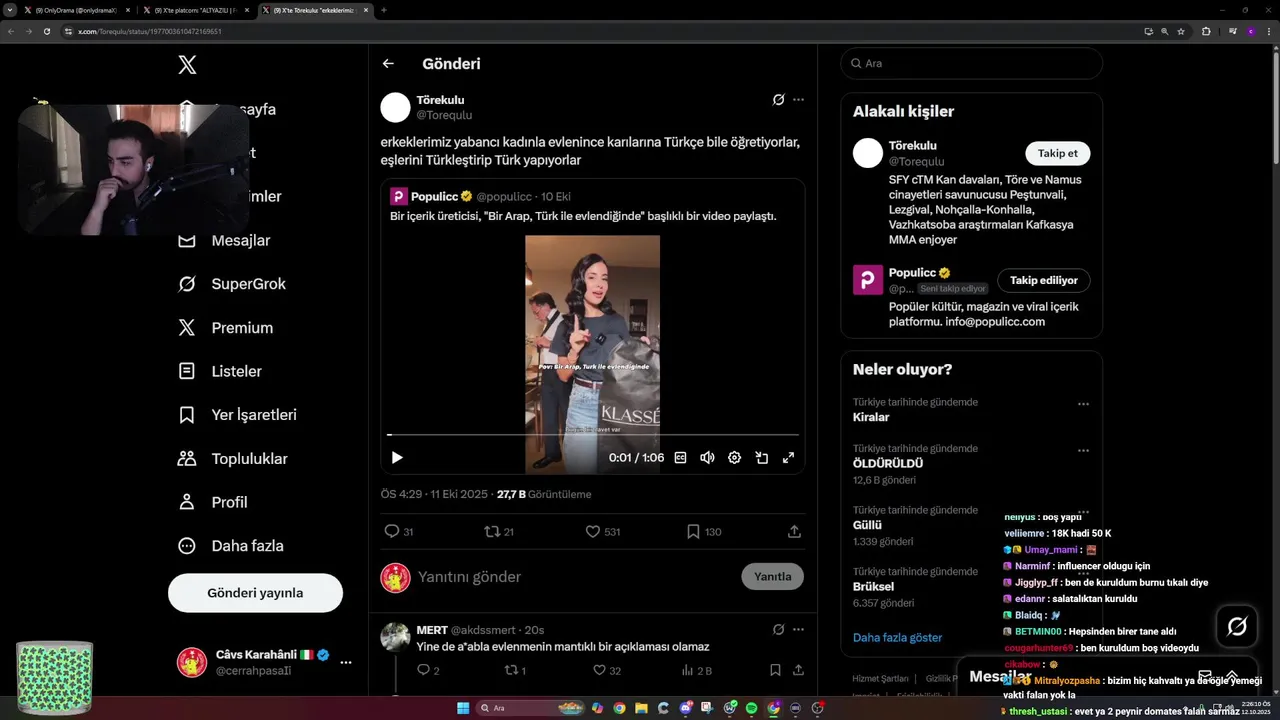The width and height of the screenshot is (1280, 720).
Task: Like MERT's reply with 32 likes
Action: pyautogui.click(x=599, y=670)
